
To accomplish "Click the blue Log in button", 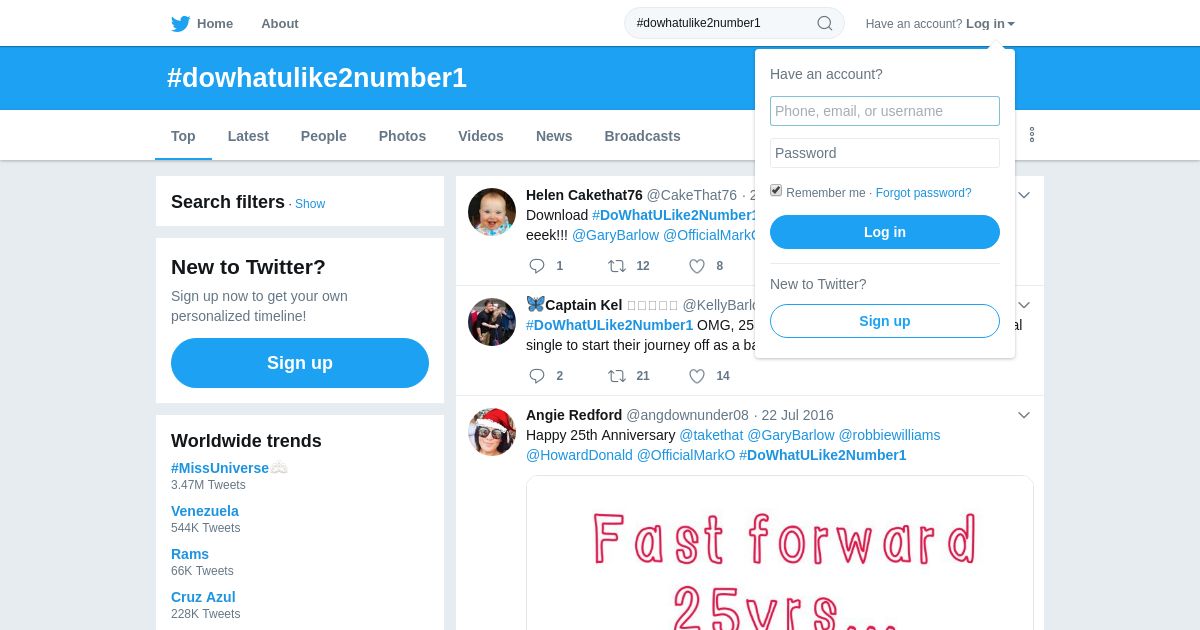I will point(885,232).
